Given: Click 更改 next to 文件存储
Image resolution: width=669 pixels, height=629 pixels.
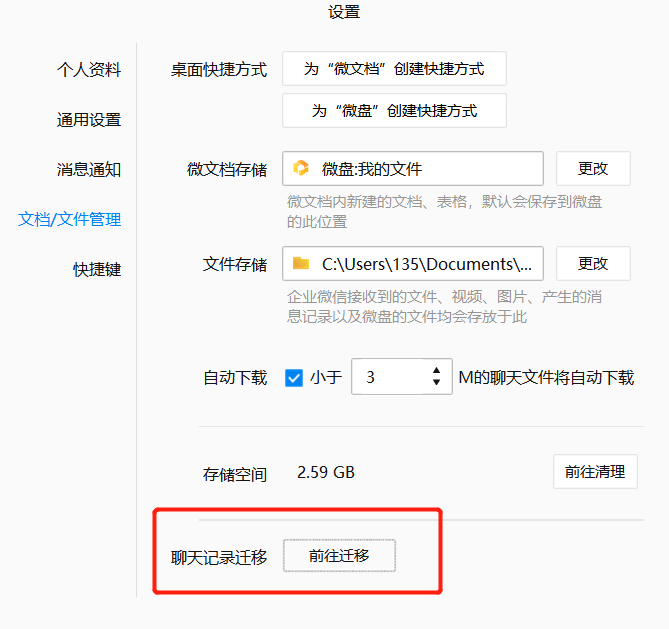Looking at the screenshot, I should (593, 263).
